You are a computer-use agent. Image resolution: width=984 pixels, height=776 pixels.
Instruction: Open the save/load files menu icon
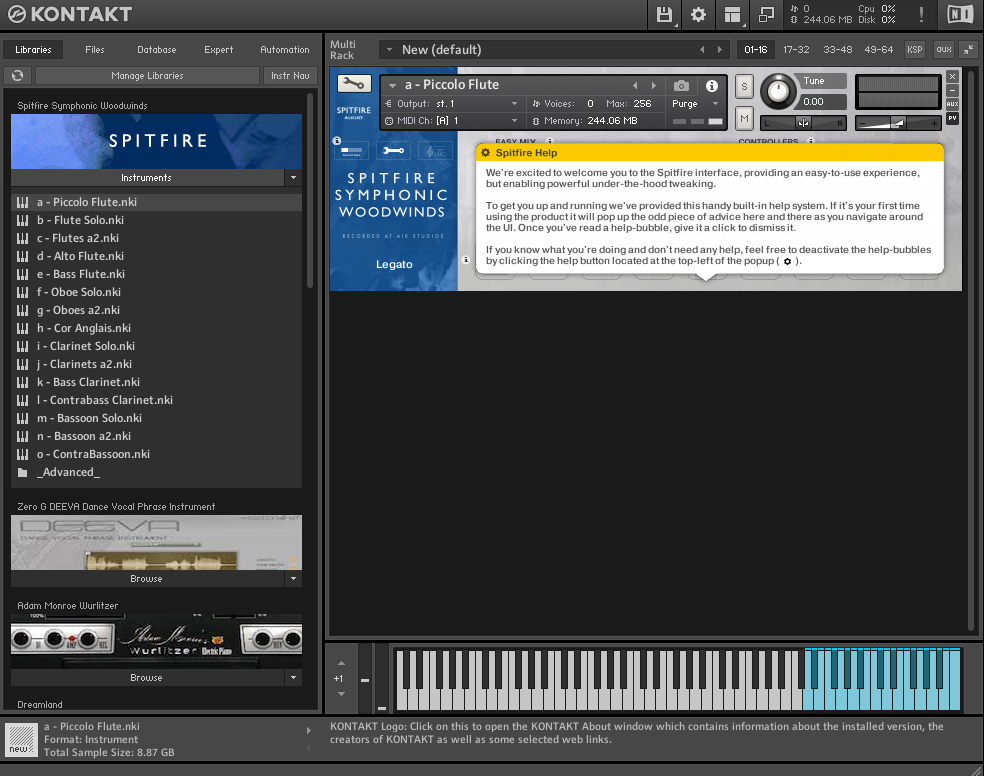[x=664, y=14]
